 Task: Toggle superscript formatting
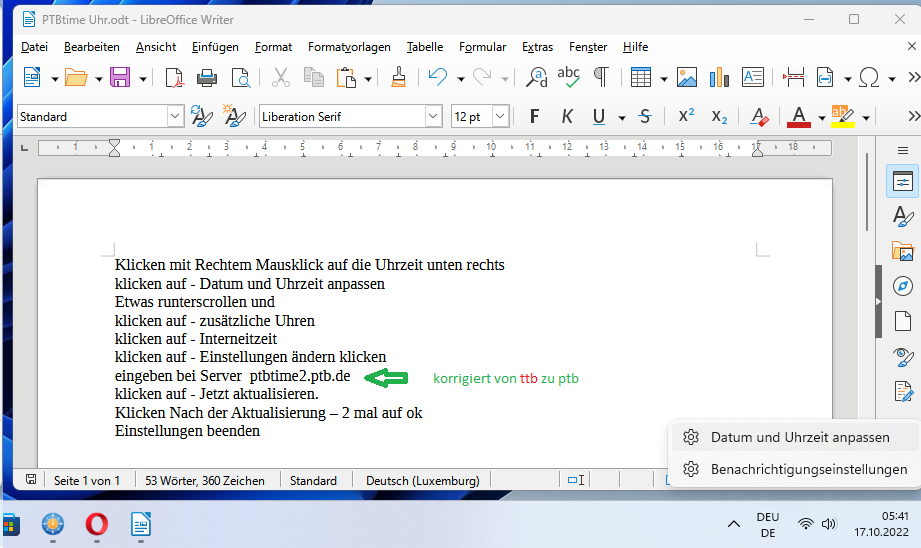click(x=686, y=116)
